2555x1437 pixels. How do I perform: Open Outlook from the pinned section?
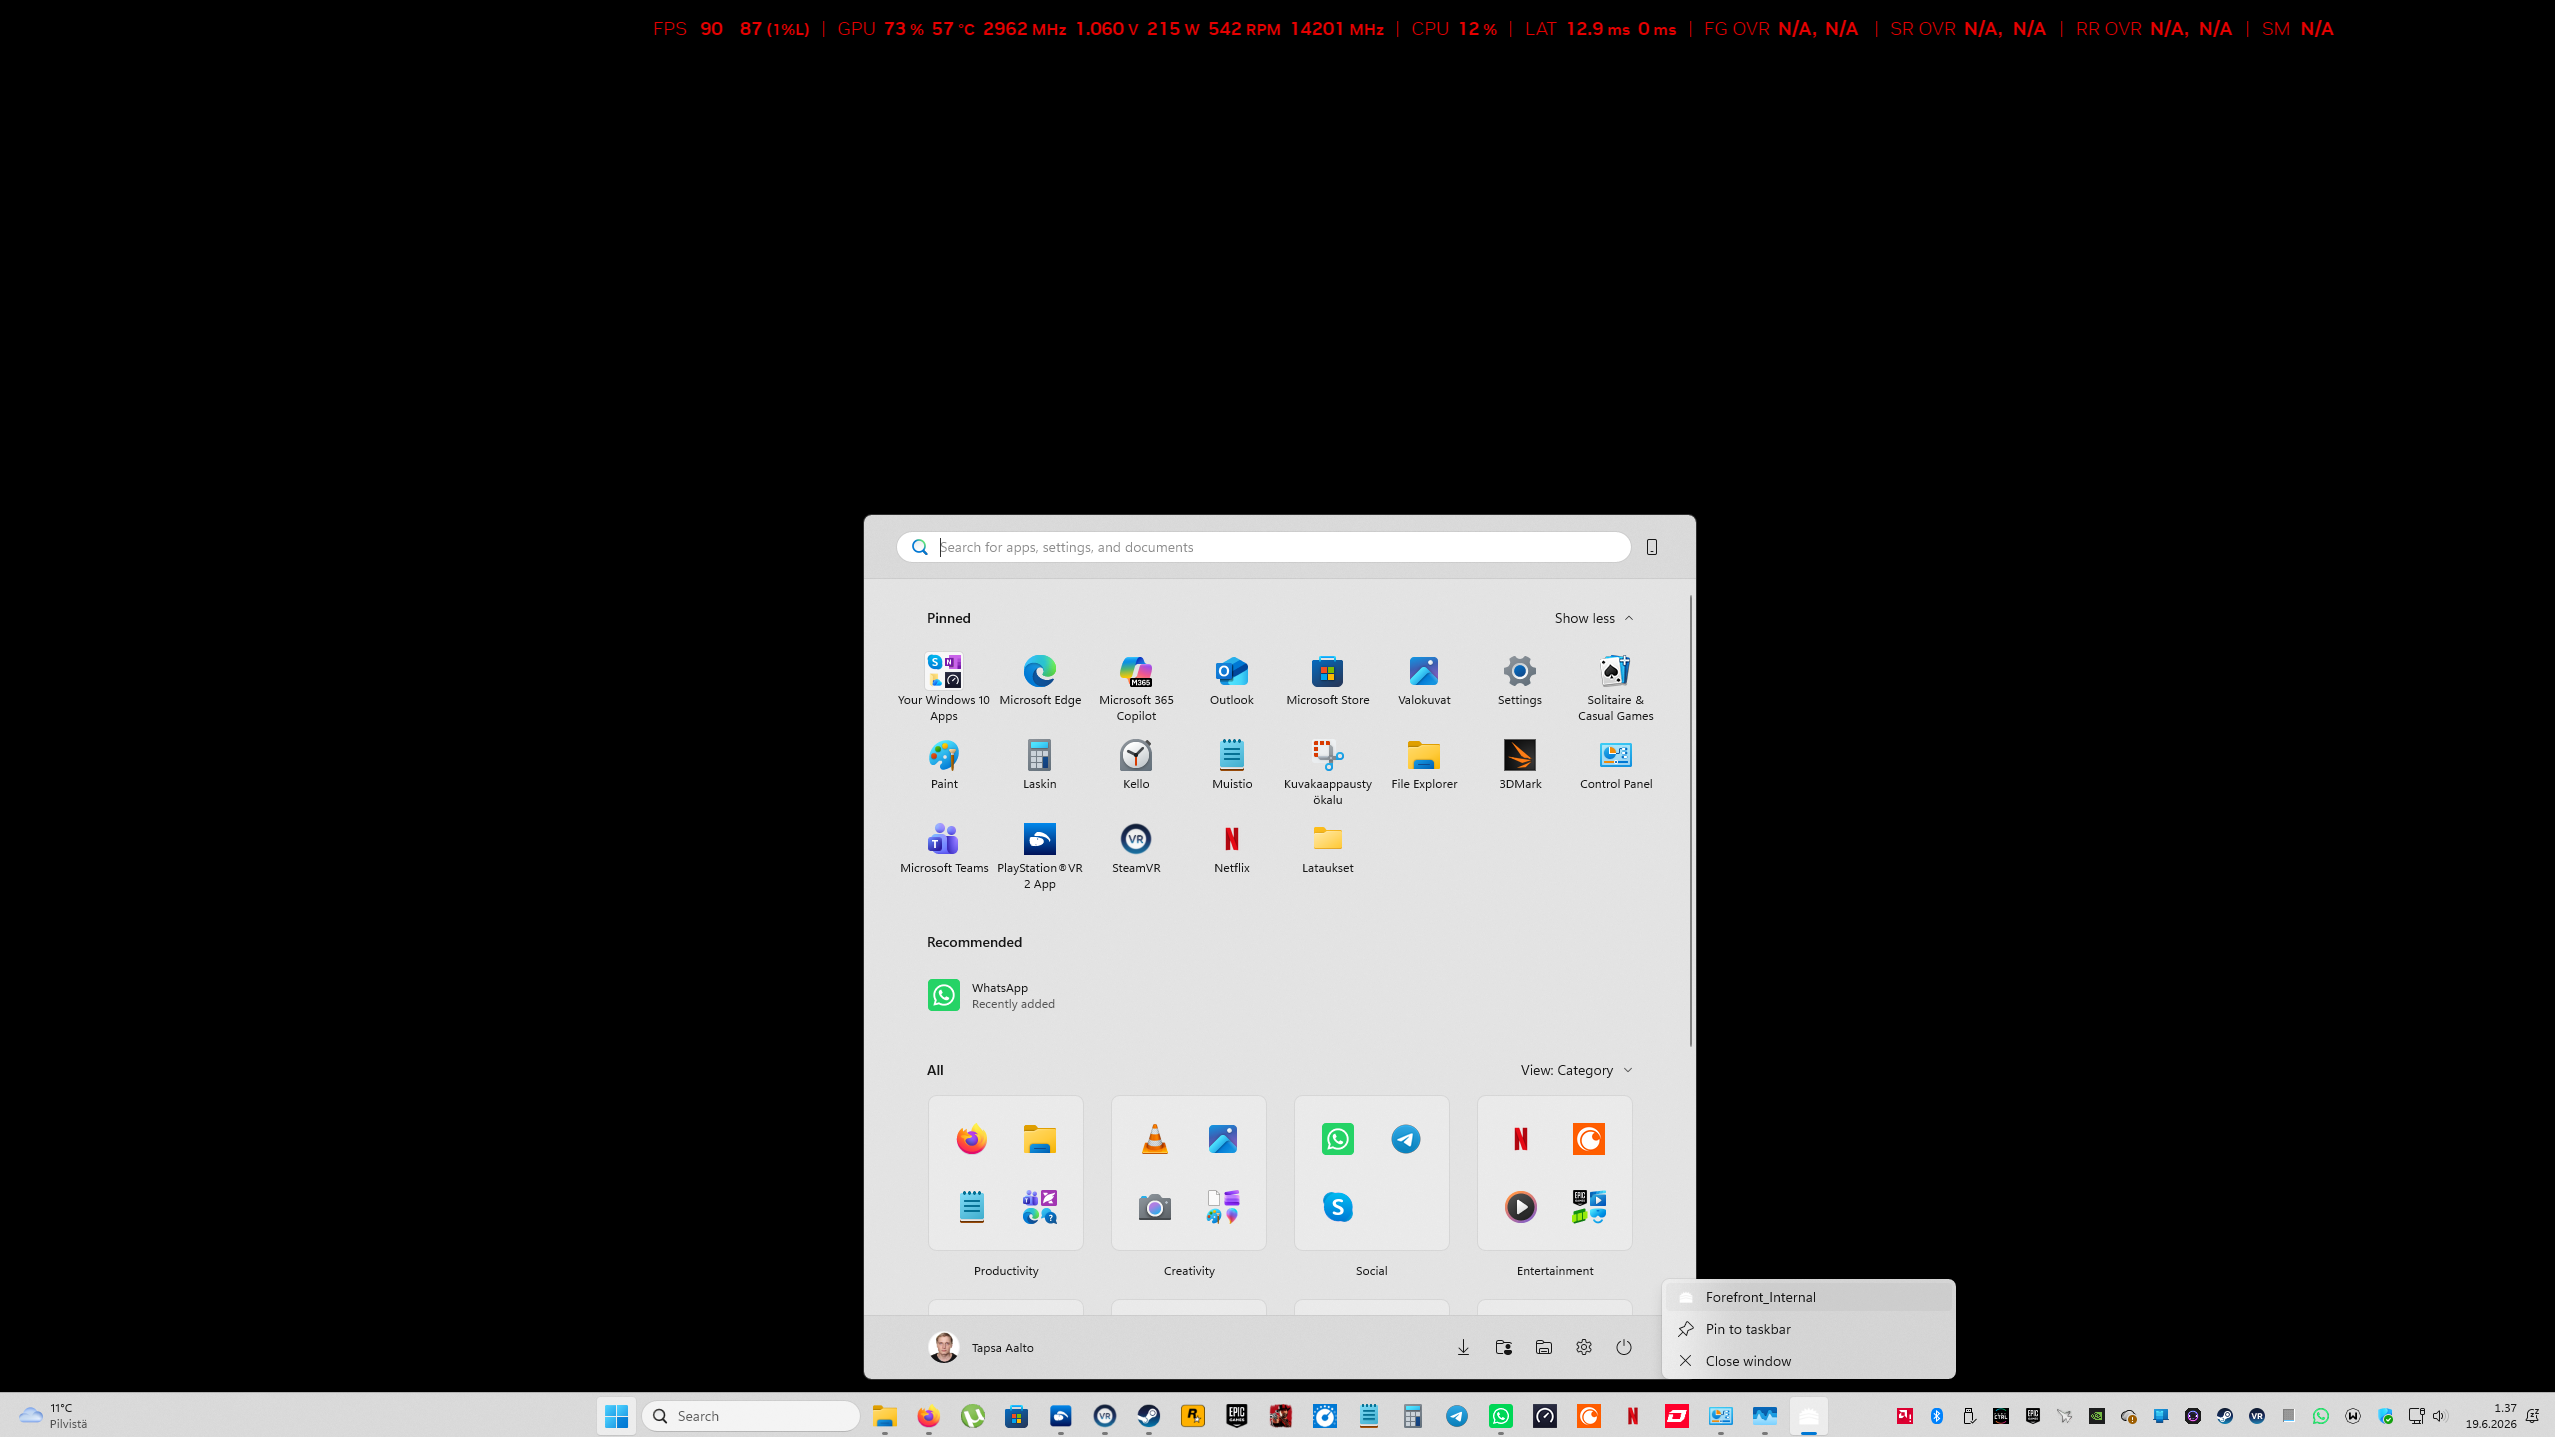tap(1231, 680)
